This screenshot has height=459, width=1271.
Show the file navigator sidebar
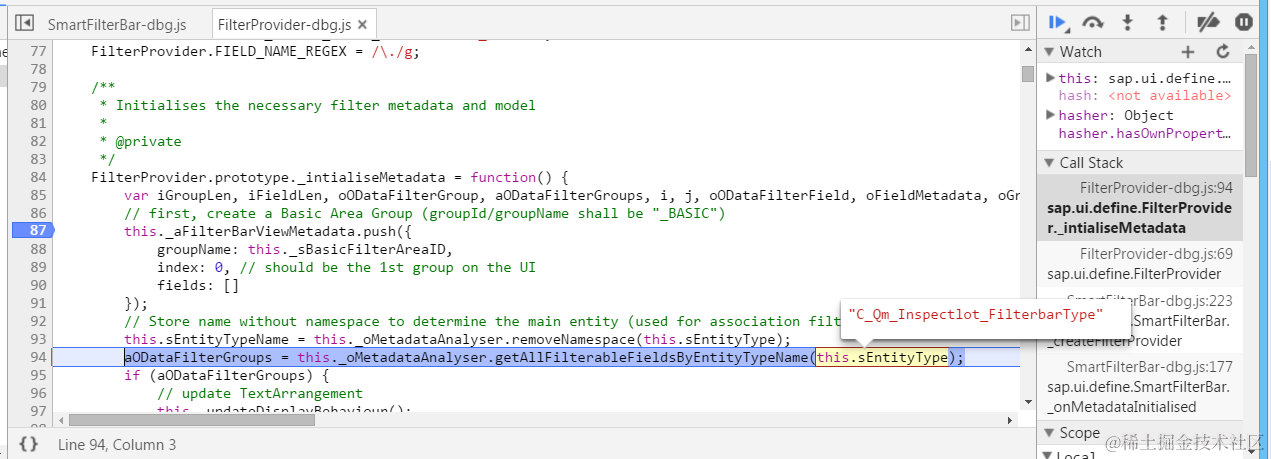[x=25, y=22]
